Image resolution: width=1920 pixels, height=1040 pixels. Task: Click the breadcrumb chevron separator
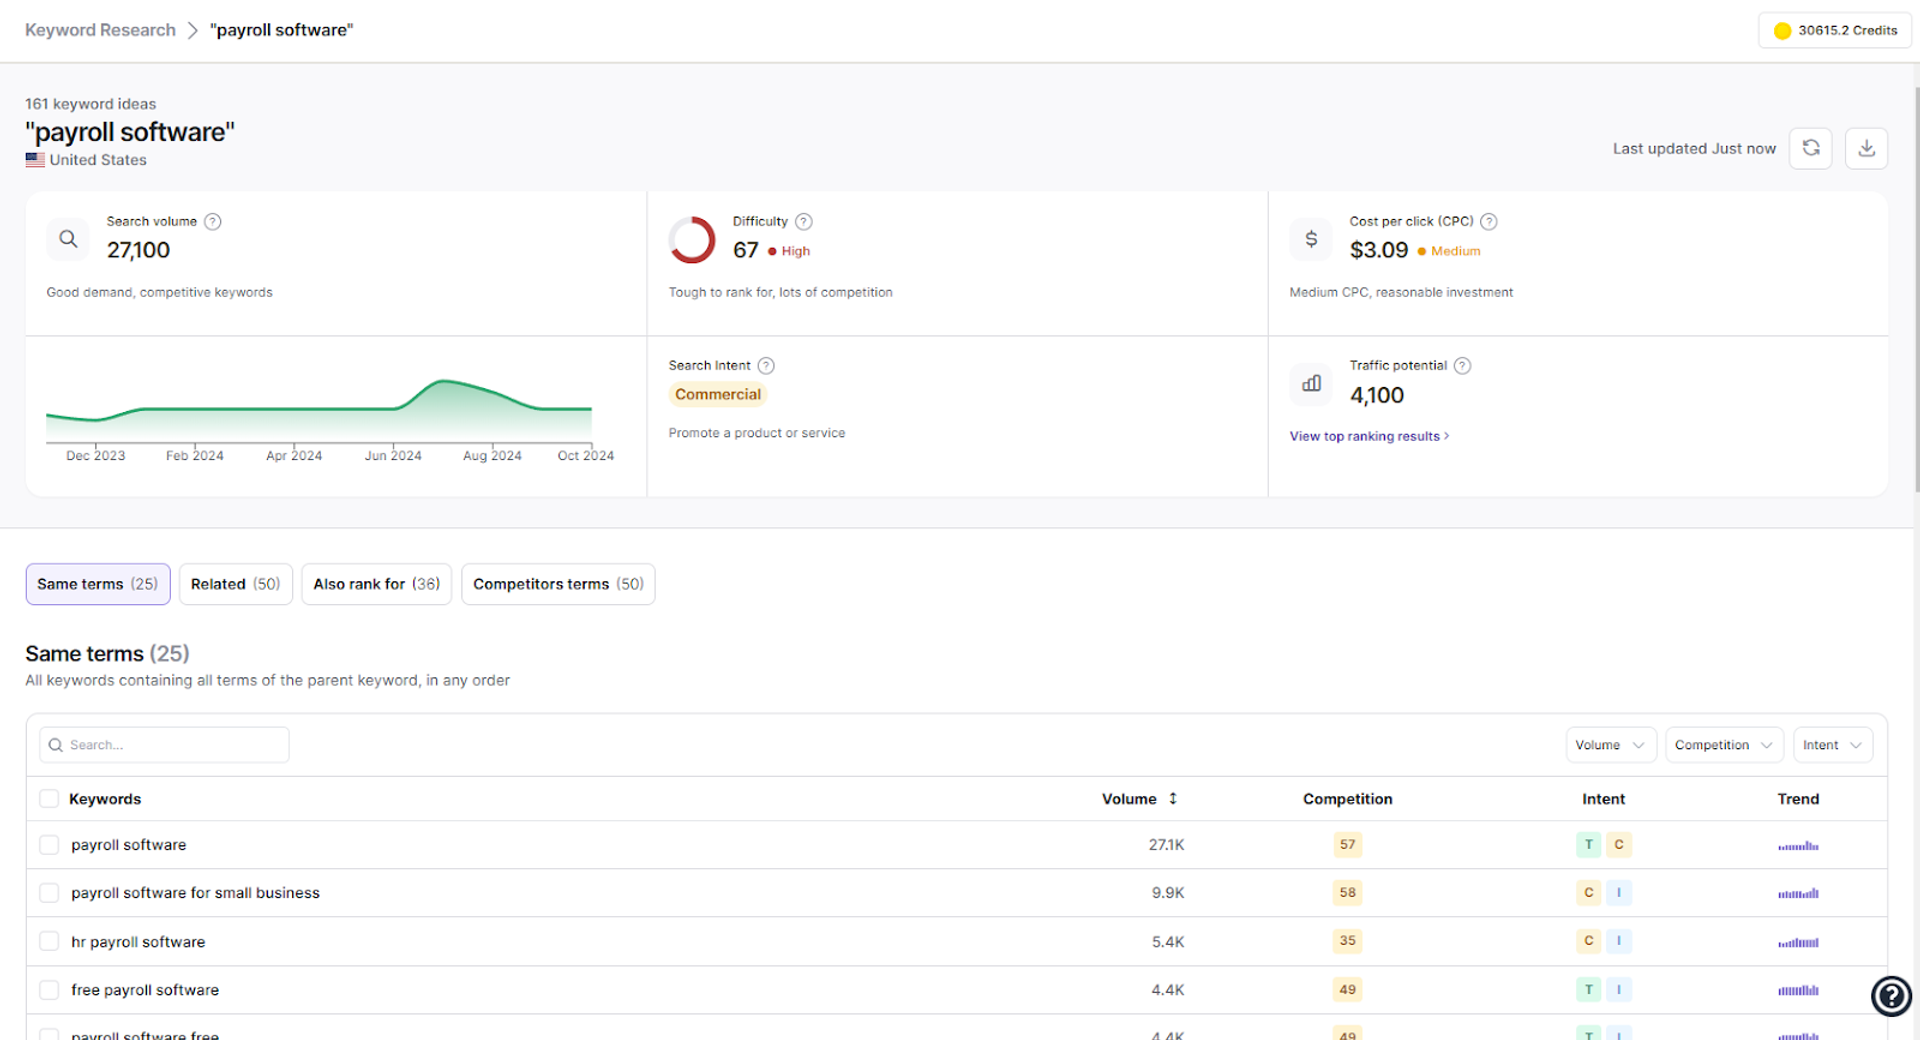(x=193, y=31)
